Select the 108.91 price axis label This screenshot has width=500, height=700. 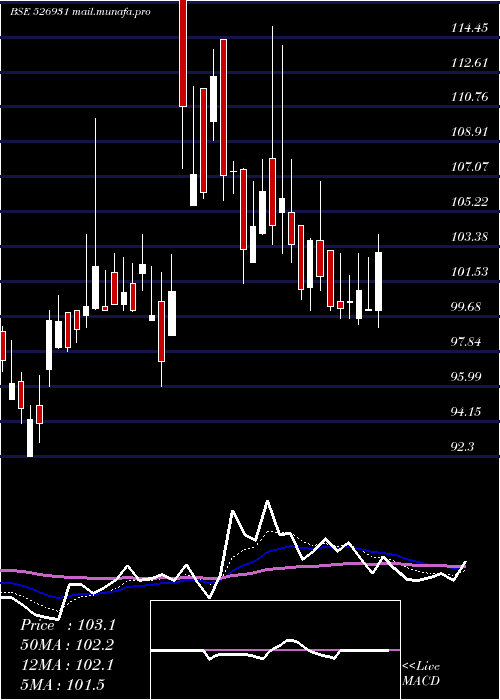tap(469, 132)
